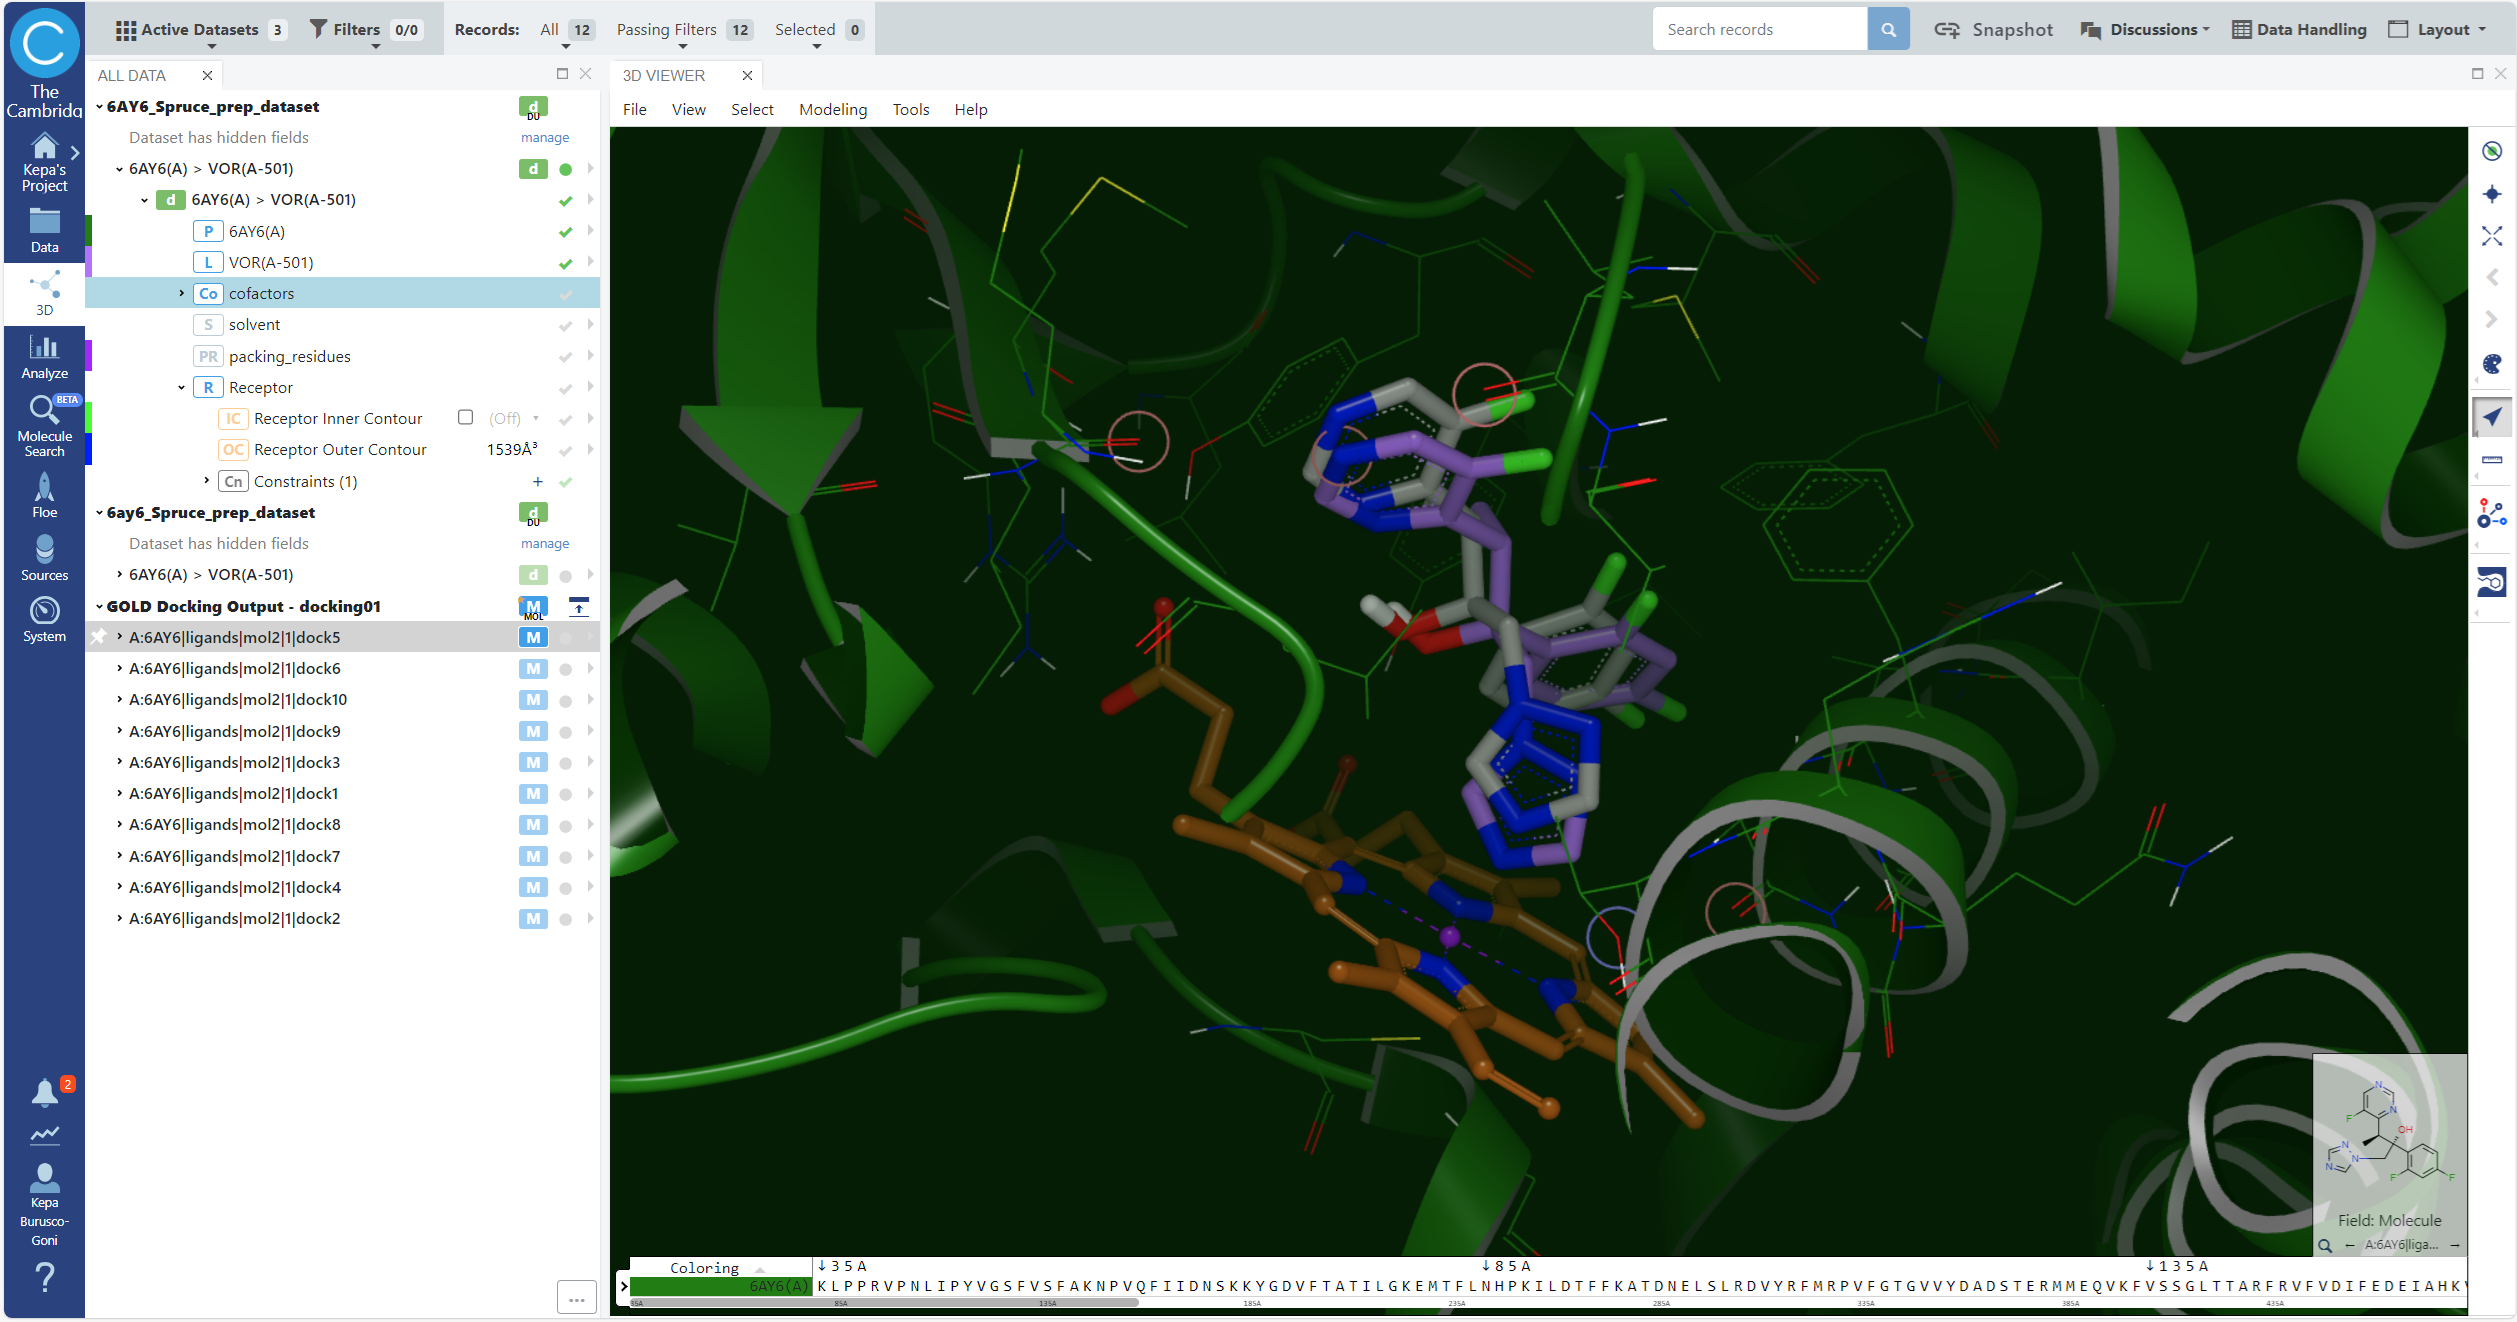This screenshot has width=2517, height=1322.
Task: Open the Filters 0/0 control
Action: point(365,29)
